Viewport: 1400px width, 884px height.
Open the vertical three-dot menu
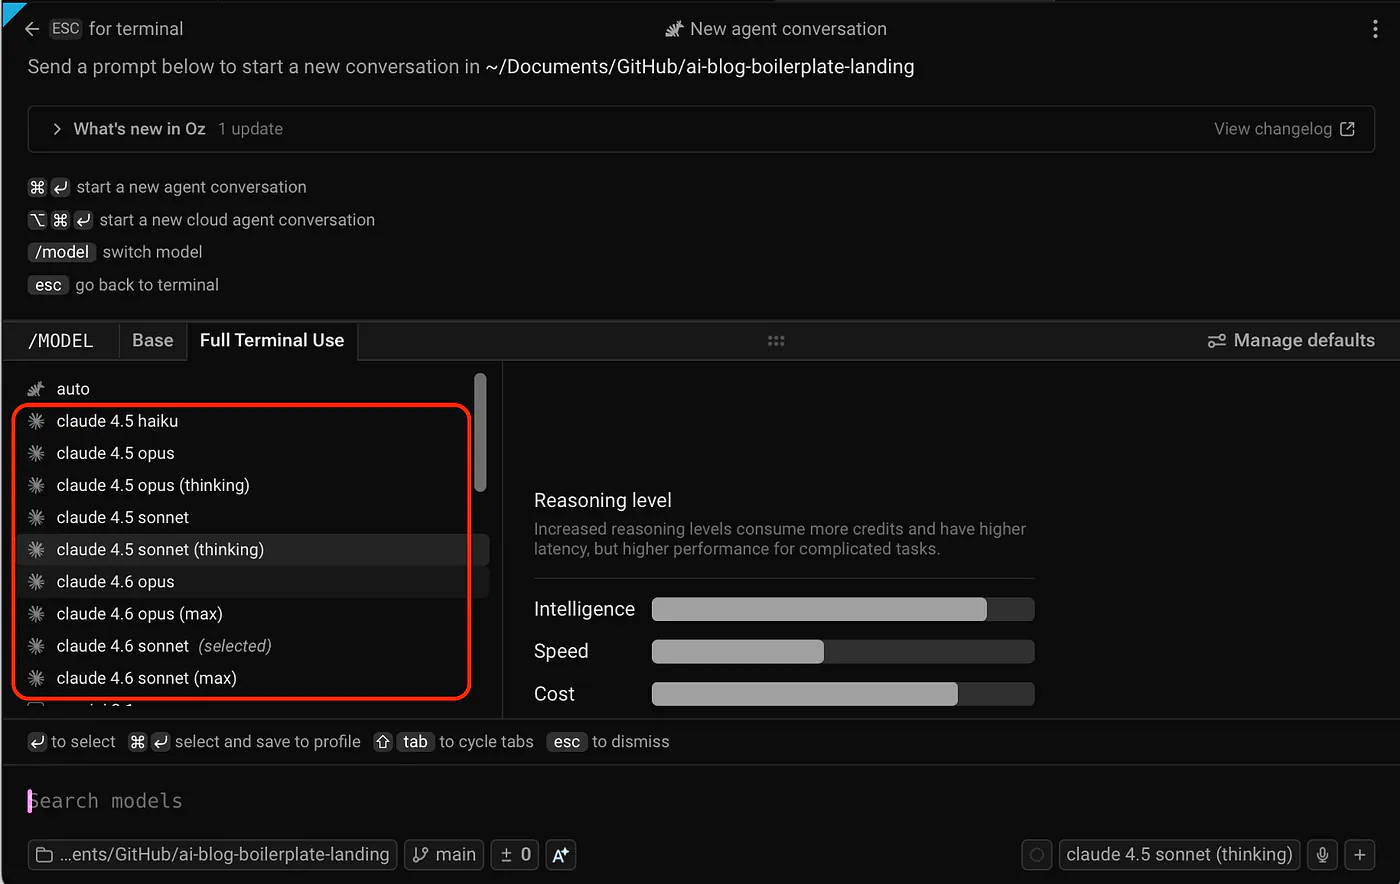coord(1376,29)
